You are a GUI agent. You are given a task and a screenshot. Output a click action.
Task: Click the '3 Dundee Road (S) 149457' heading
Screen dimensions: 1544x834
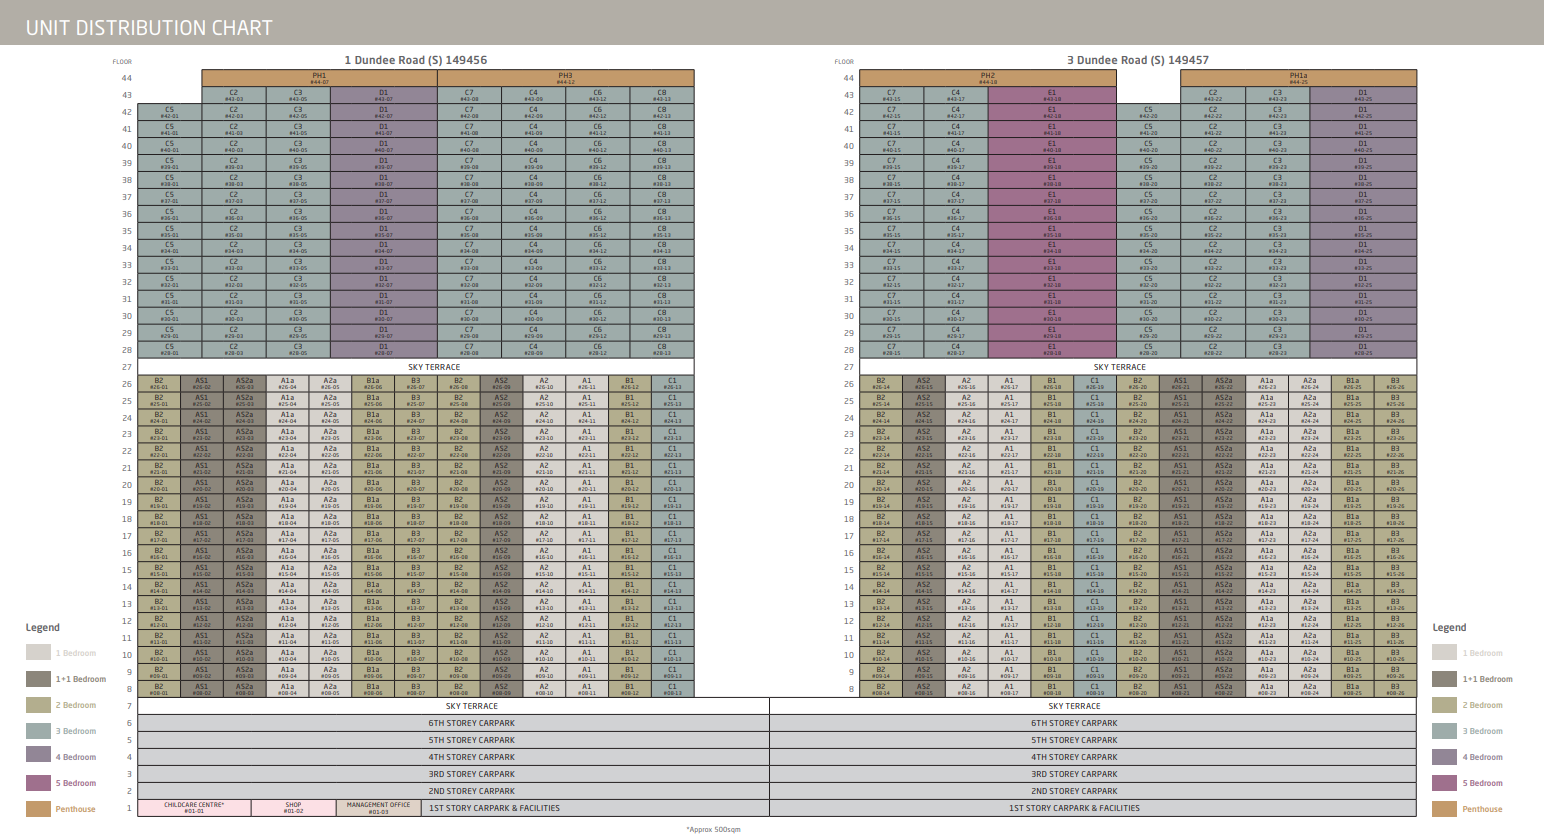[1138, 60]
